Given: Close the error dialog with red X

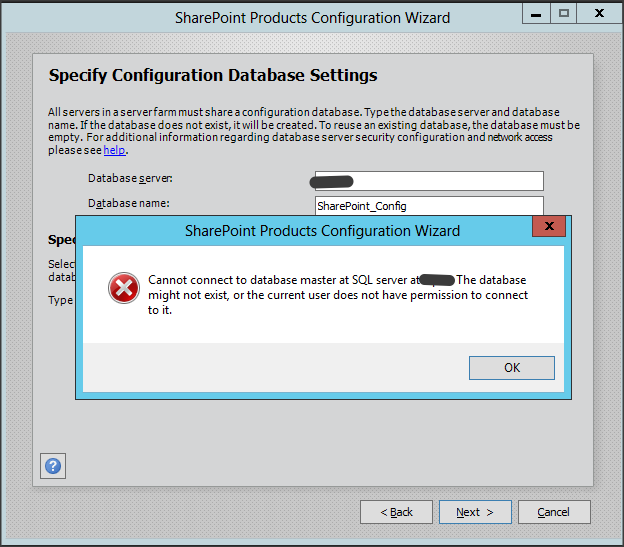Looking at the screenshot, I should coord(549,226).
